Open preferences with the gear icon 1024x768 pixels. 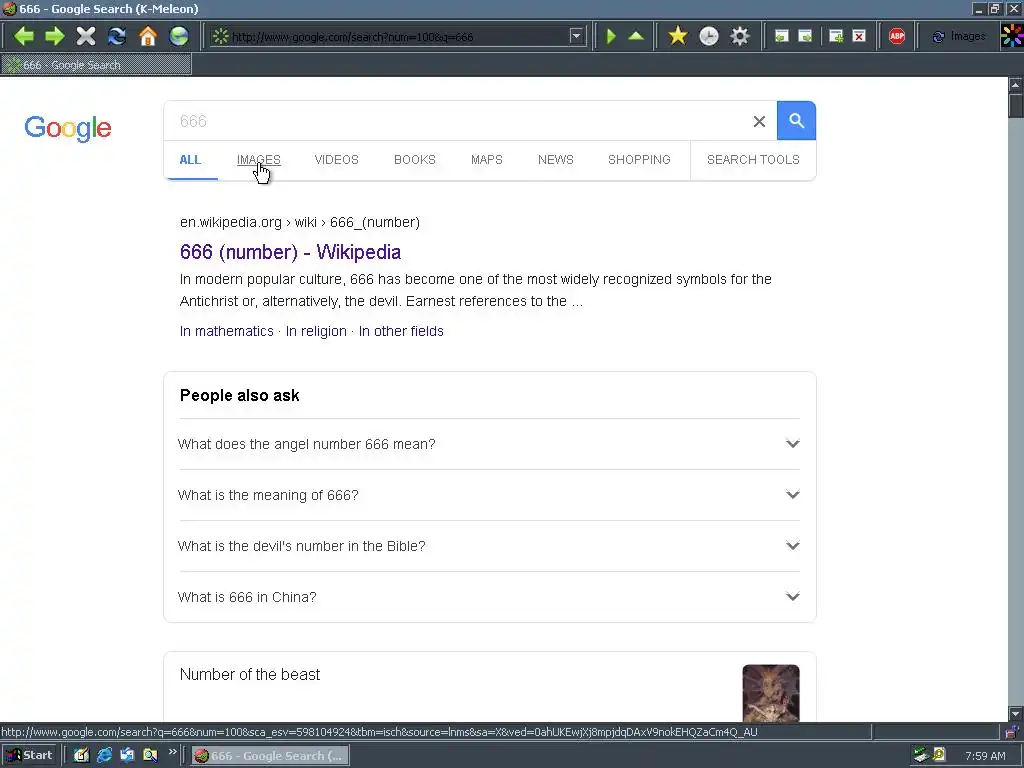[740, 36]
